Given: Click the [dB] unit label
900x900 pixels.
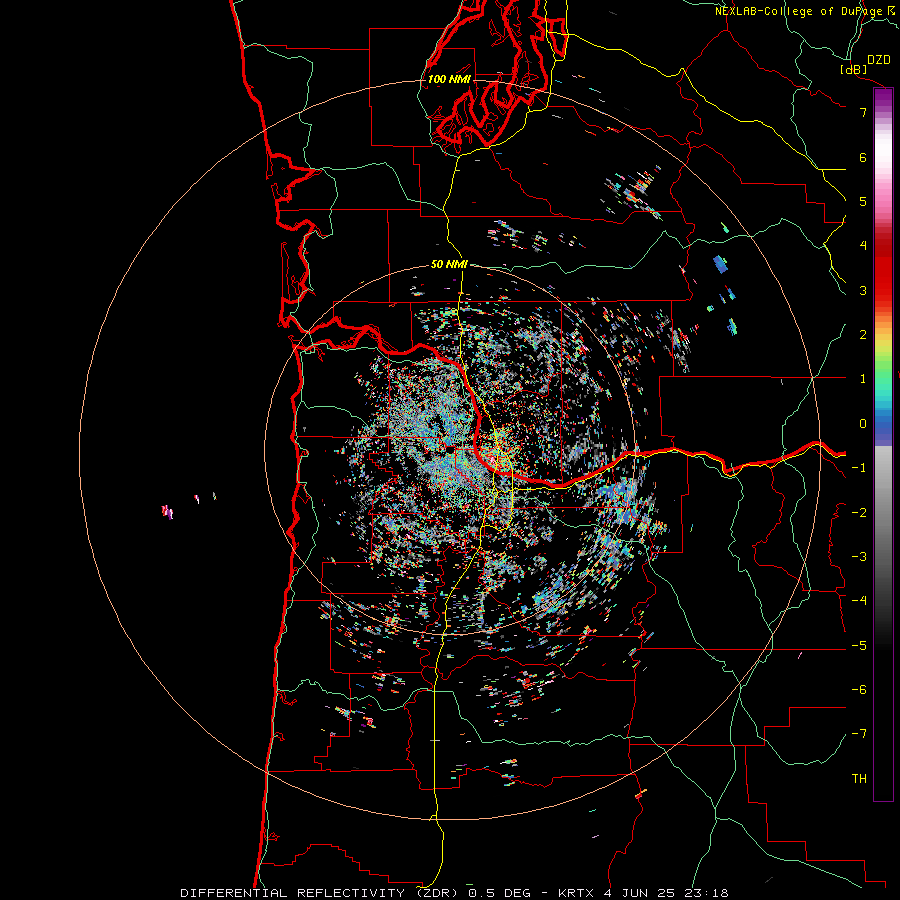Looking at the screenshot, I should click(854, 69).
